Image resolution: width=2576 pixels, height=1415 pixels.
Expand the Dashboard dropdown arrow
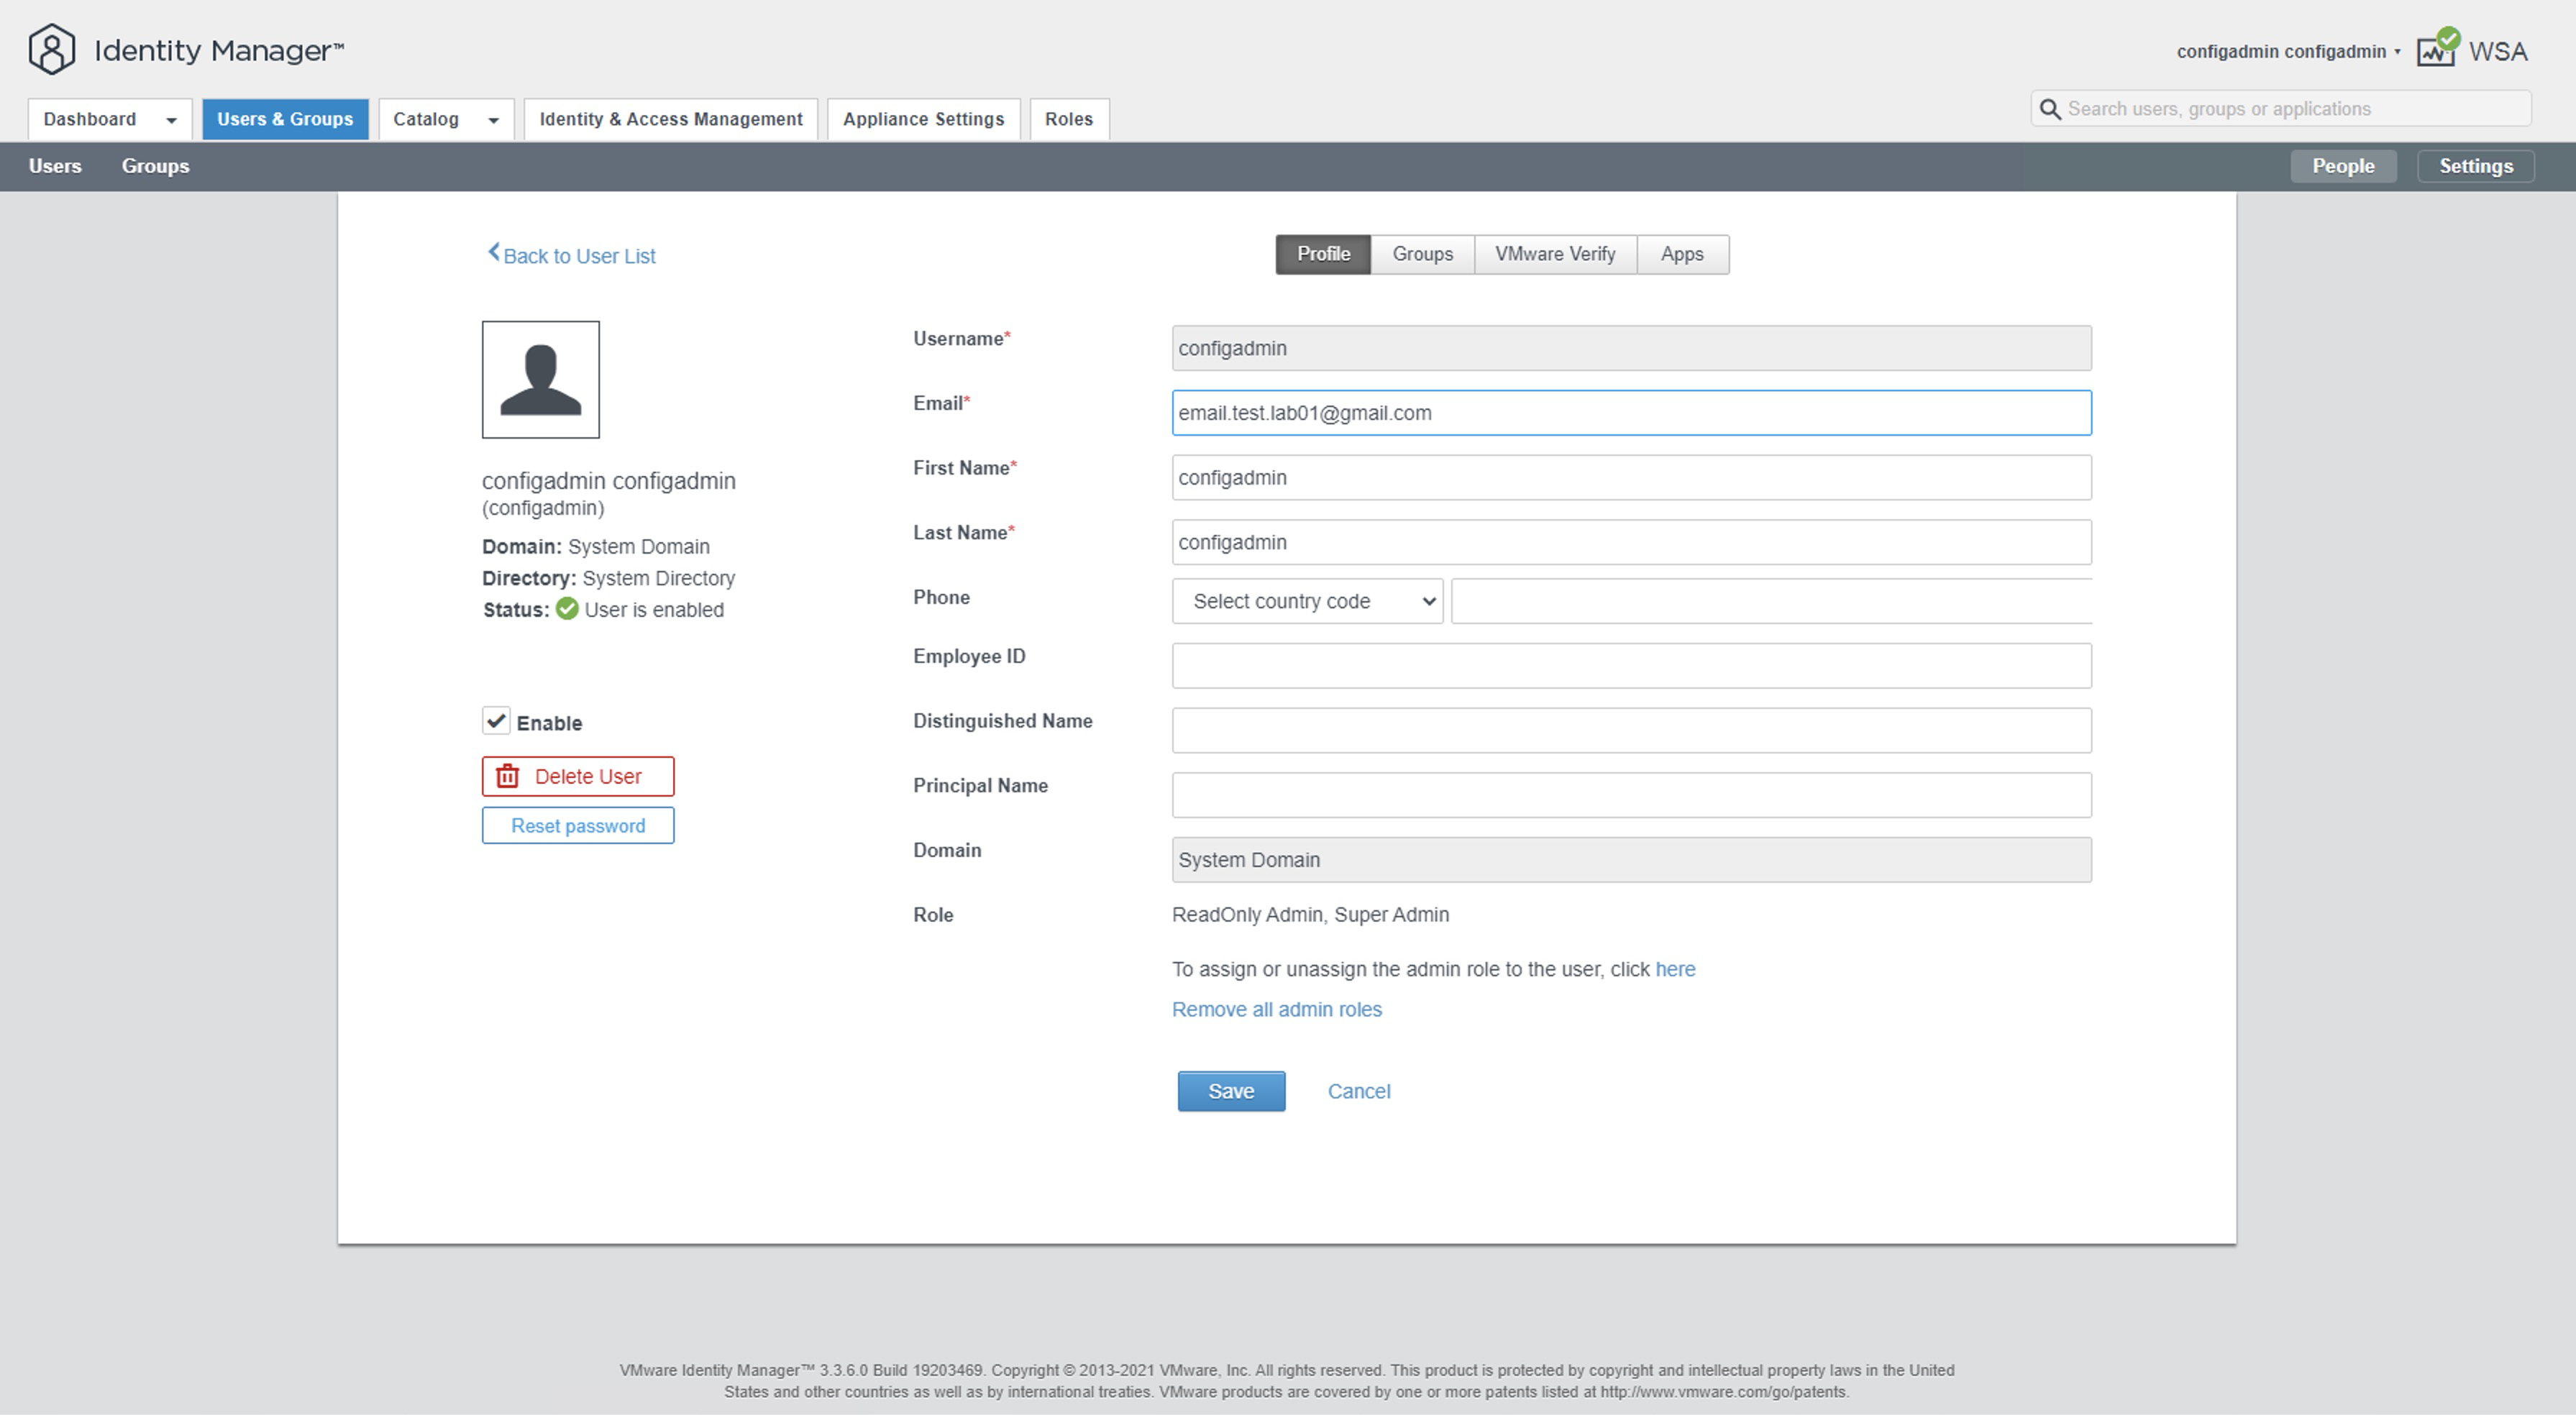coord(171,120)
